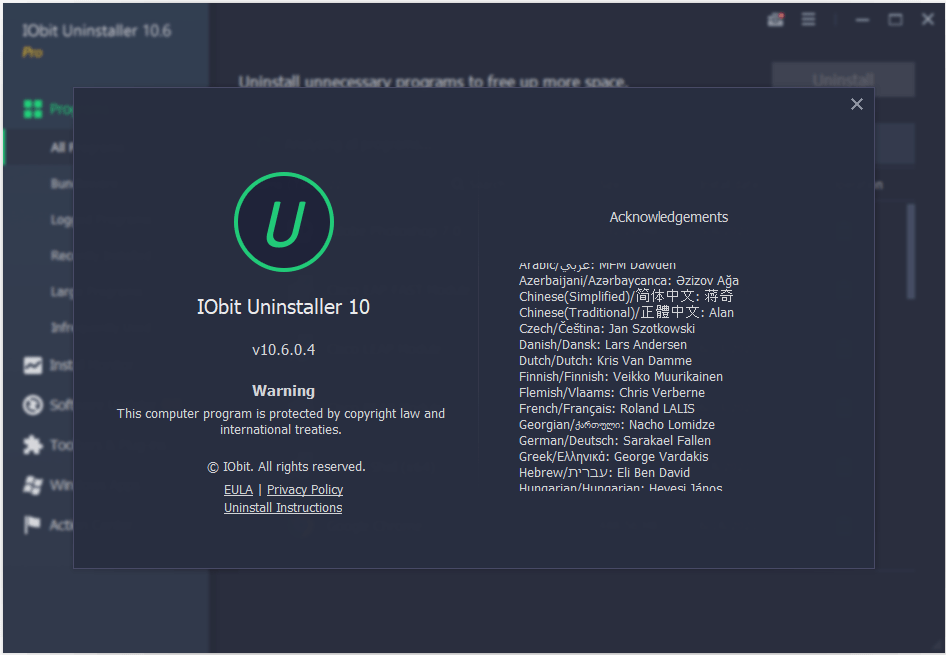This screenshot has height=655, width=946.
Task: Click the Action Center flag icon
Action: click(x=32, y=525)
